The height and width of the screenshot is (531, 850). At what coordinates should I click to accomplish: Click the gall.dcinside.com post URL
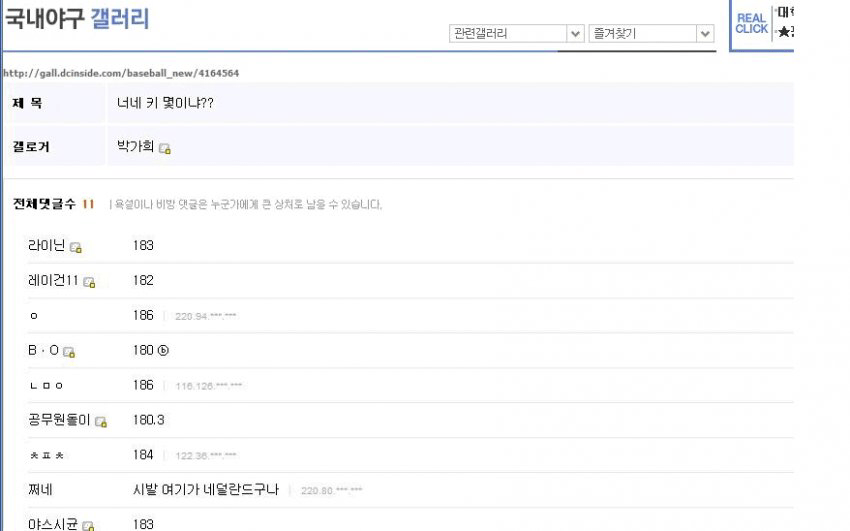[120, 73]
